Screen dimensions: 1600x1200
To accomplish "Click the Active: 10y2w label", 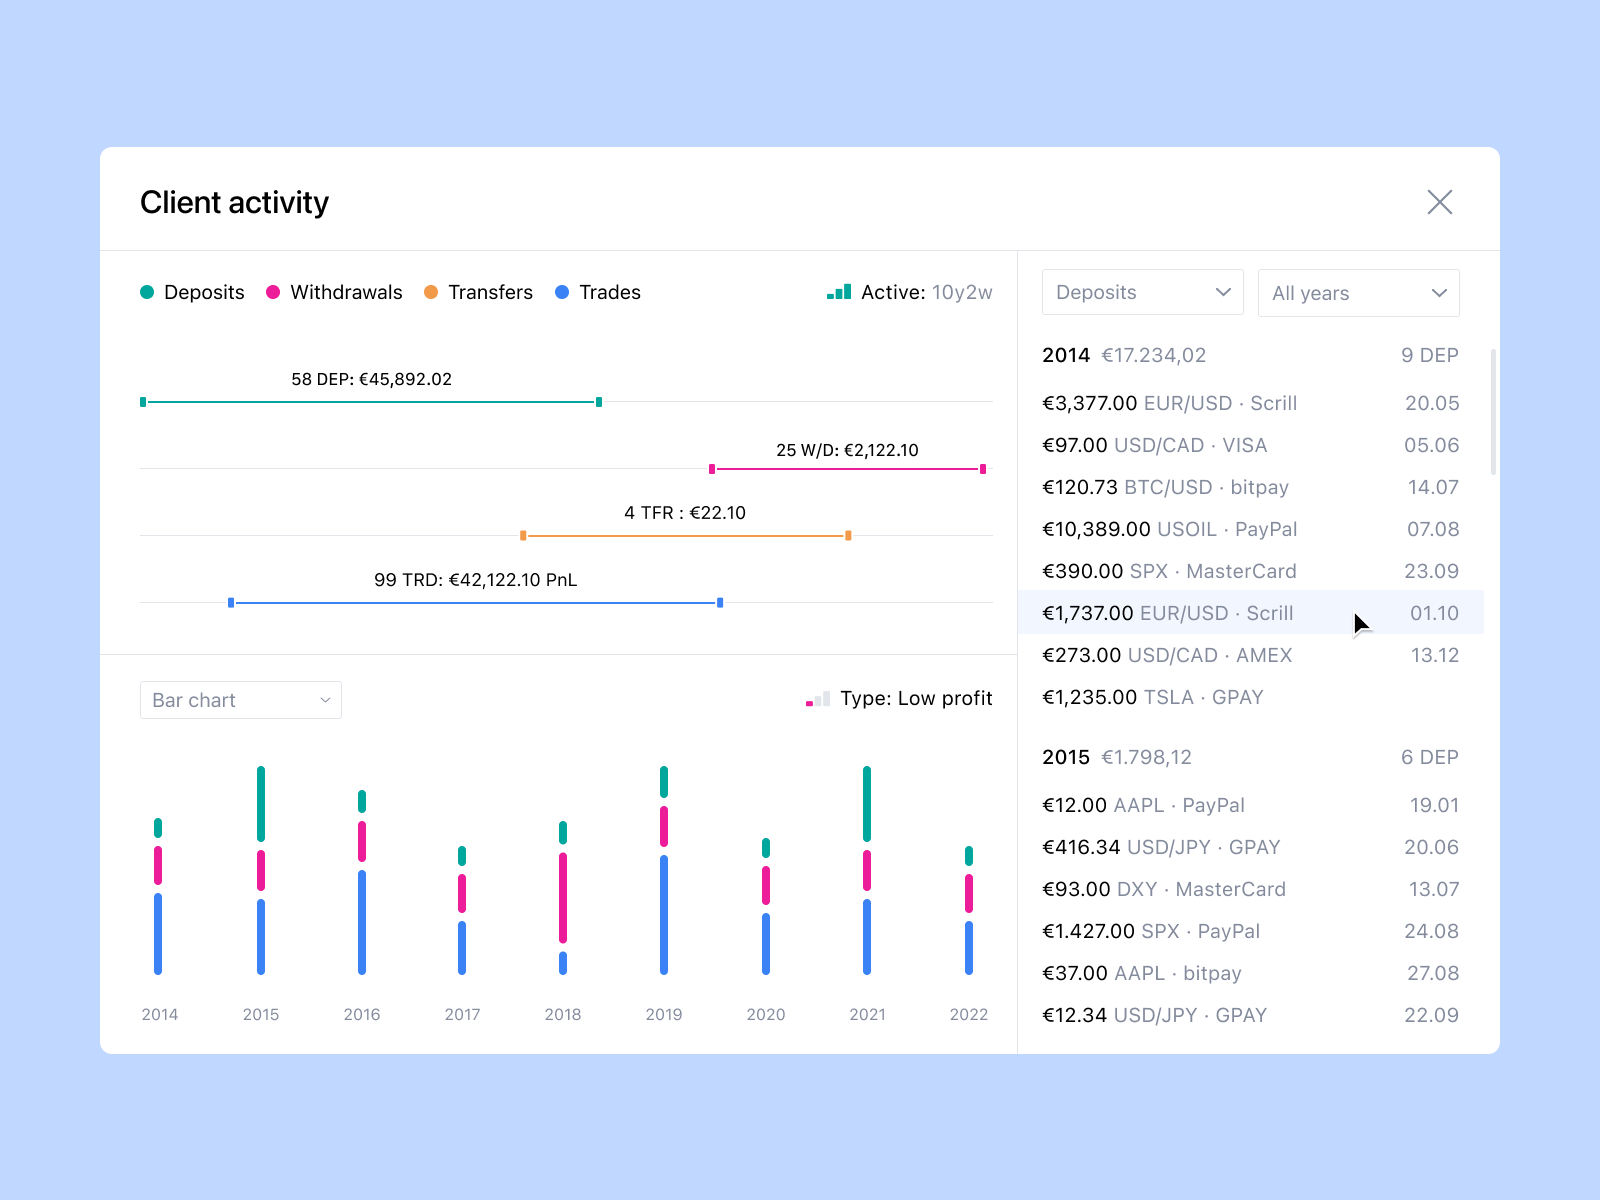I will [x=925, y=292].
